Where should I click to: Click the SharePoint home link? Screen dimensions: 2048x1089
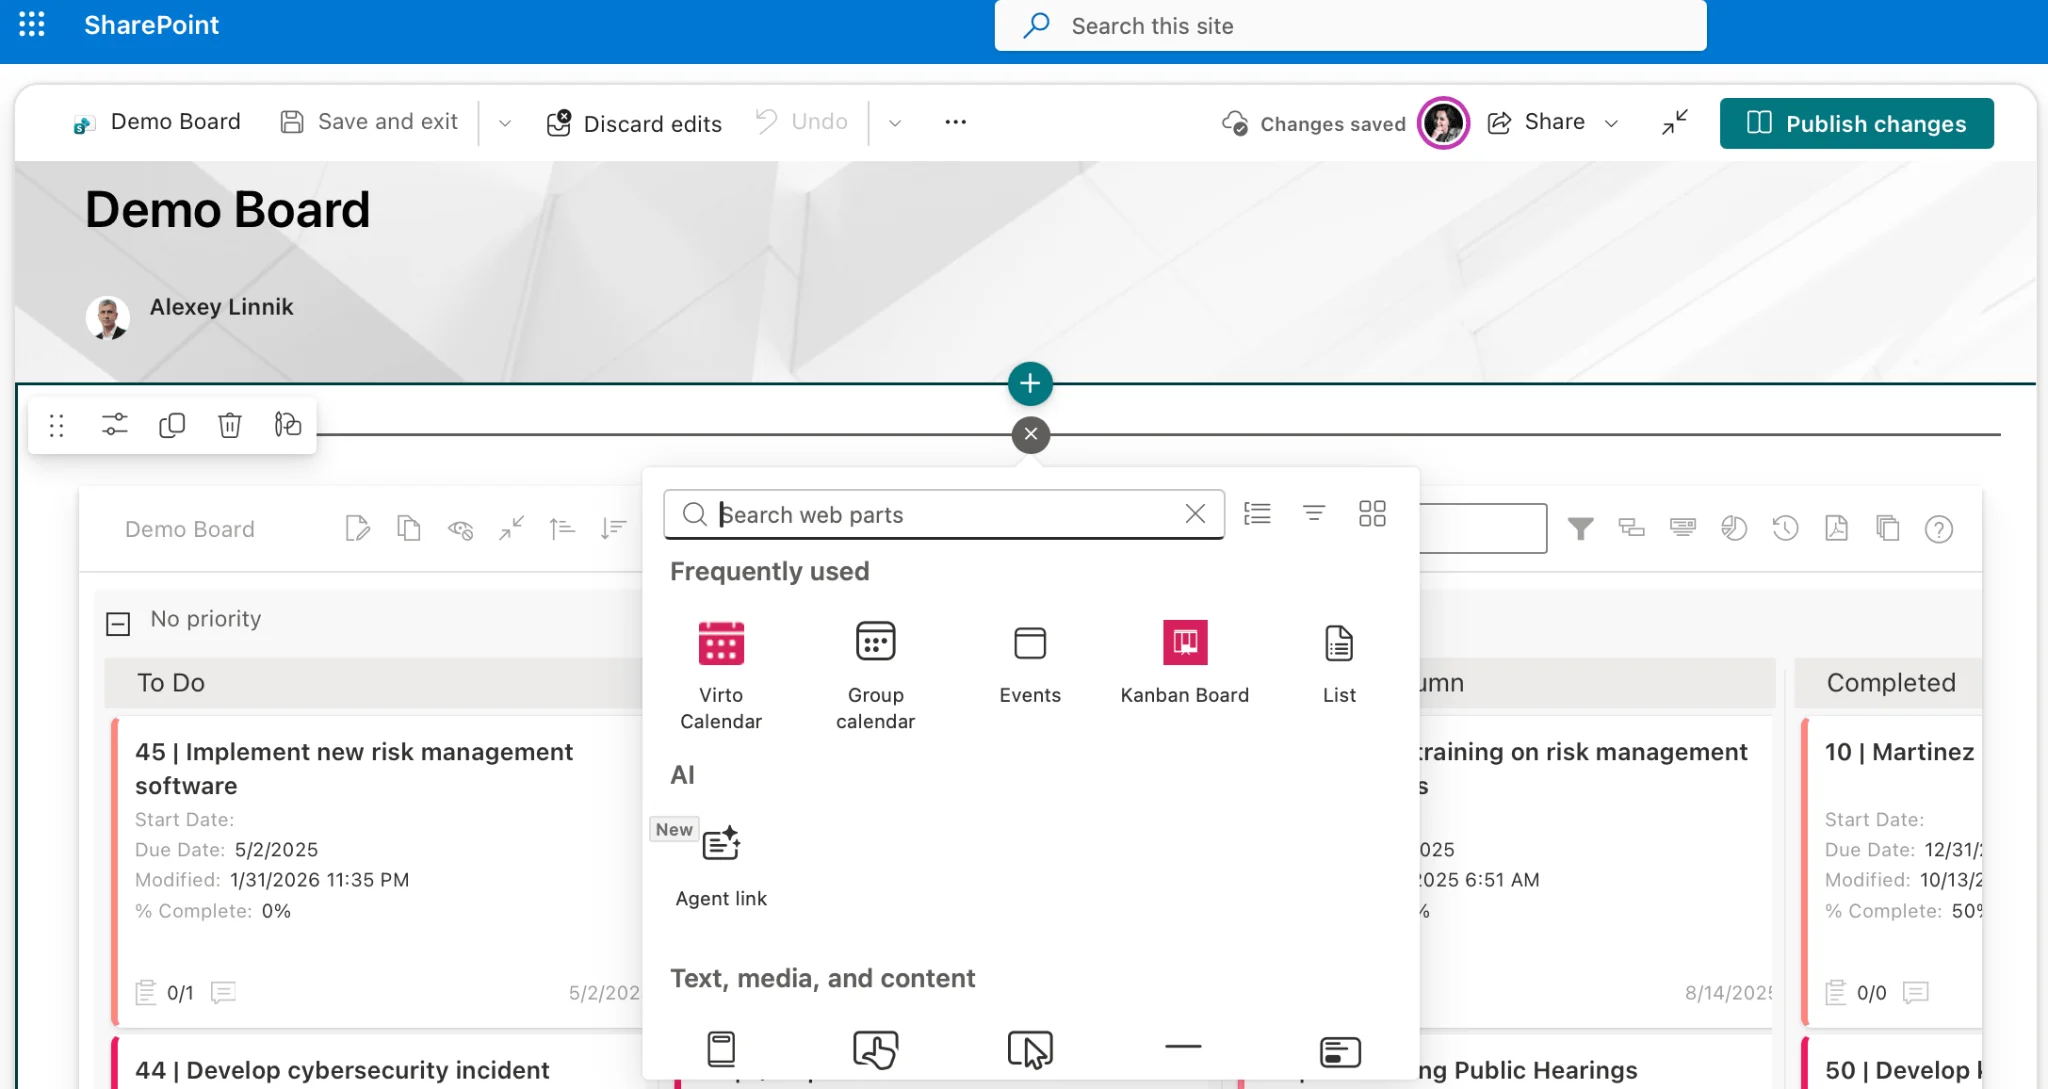point(151,25)
